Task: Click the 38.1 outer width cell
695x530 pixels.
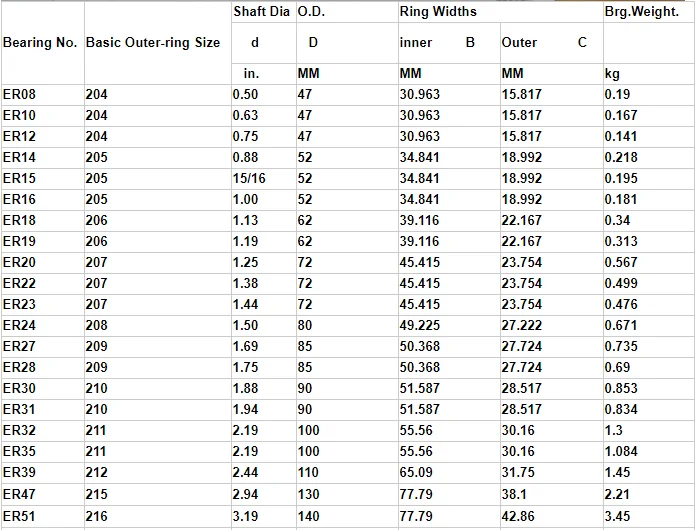Action: 515,494
